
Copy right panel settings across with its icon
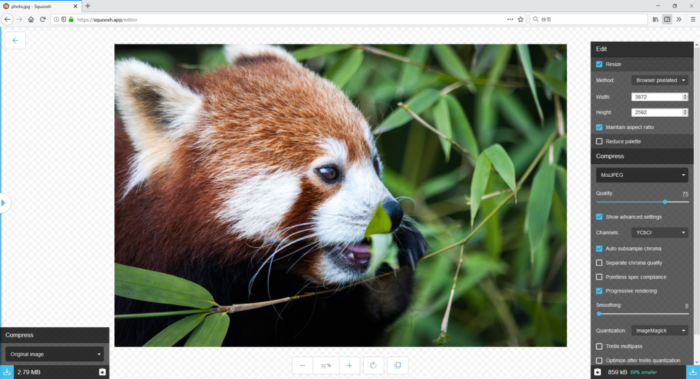pos(598,372)
